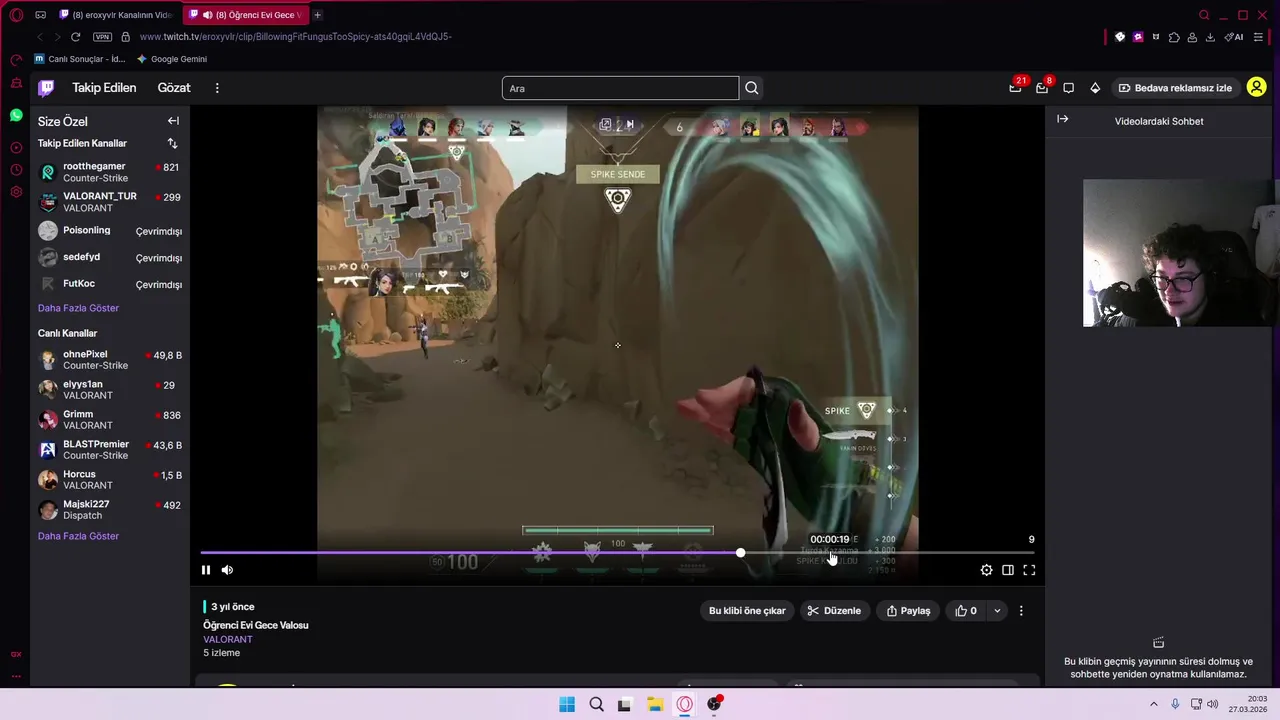Open the whispers chat icon

(1068, 88)
